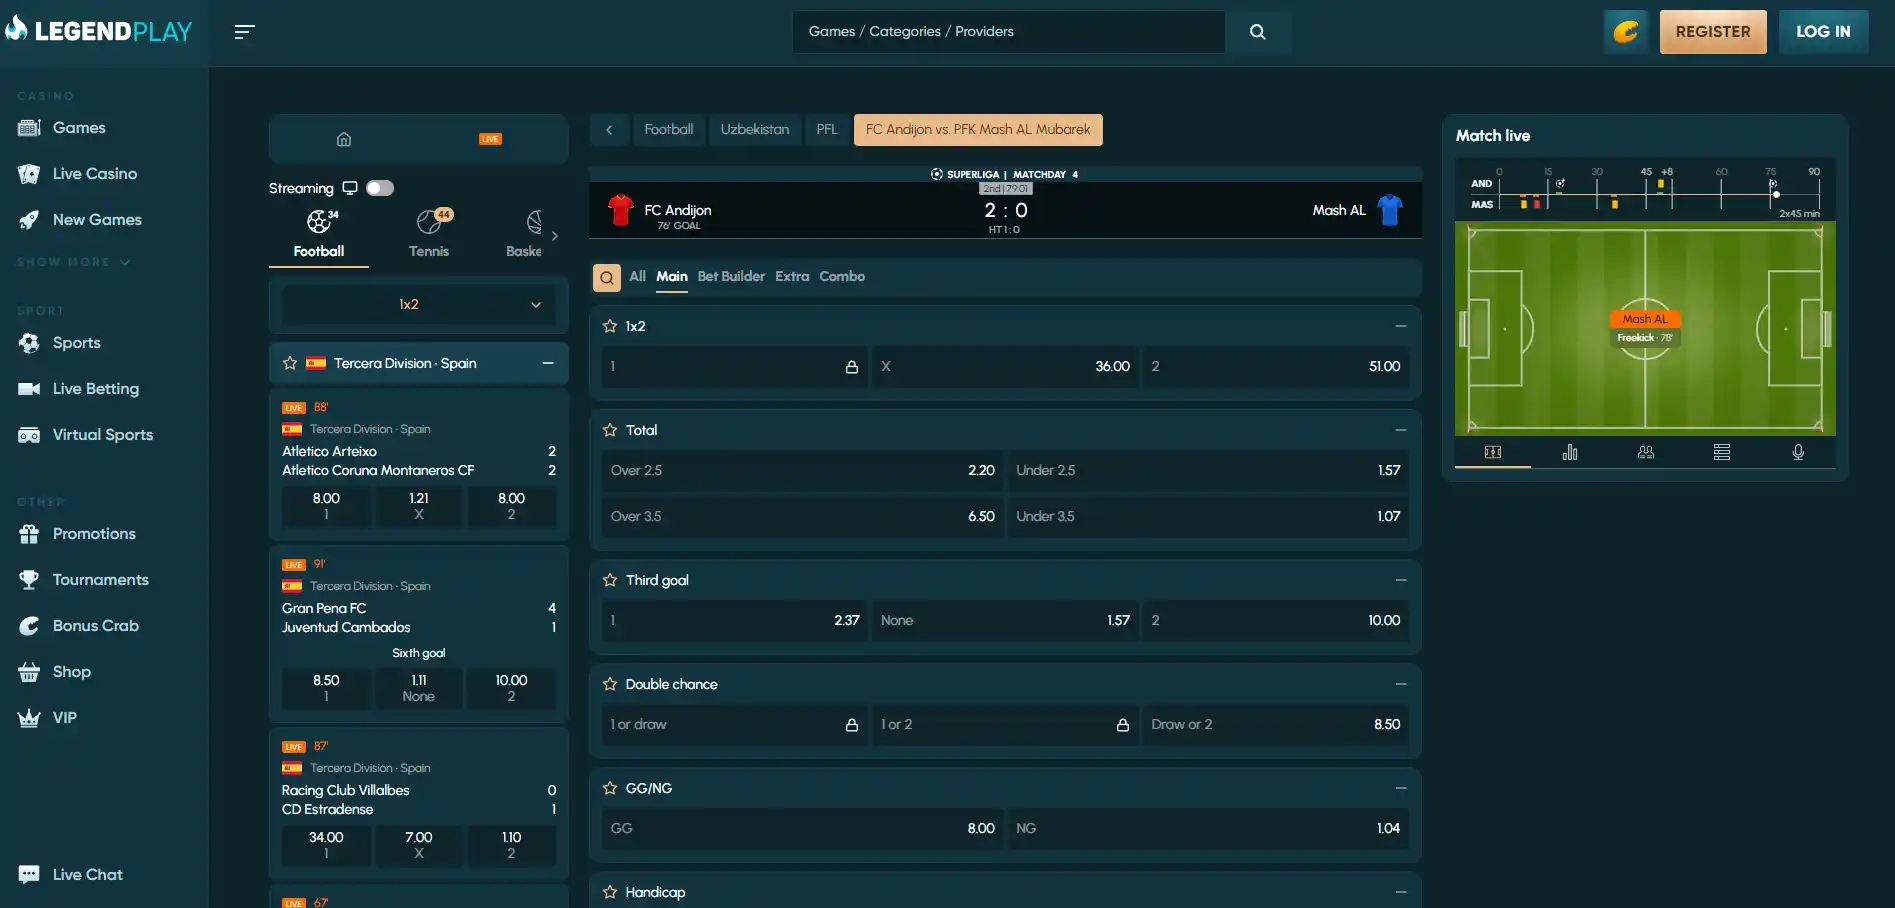Click the Games / Categories / Providers search field
Viewport: 1895px width, 908px height.
coord(1009,32)
